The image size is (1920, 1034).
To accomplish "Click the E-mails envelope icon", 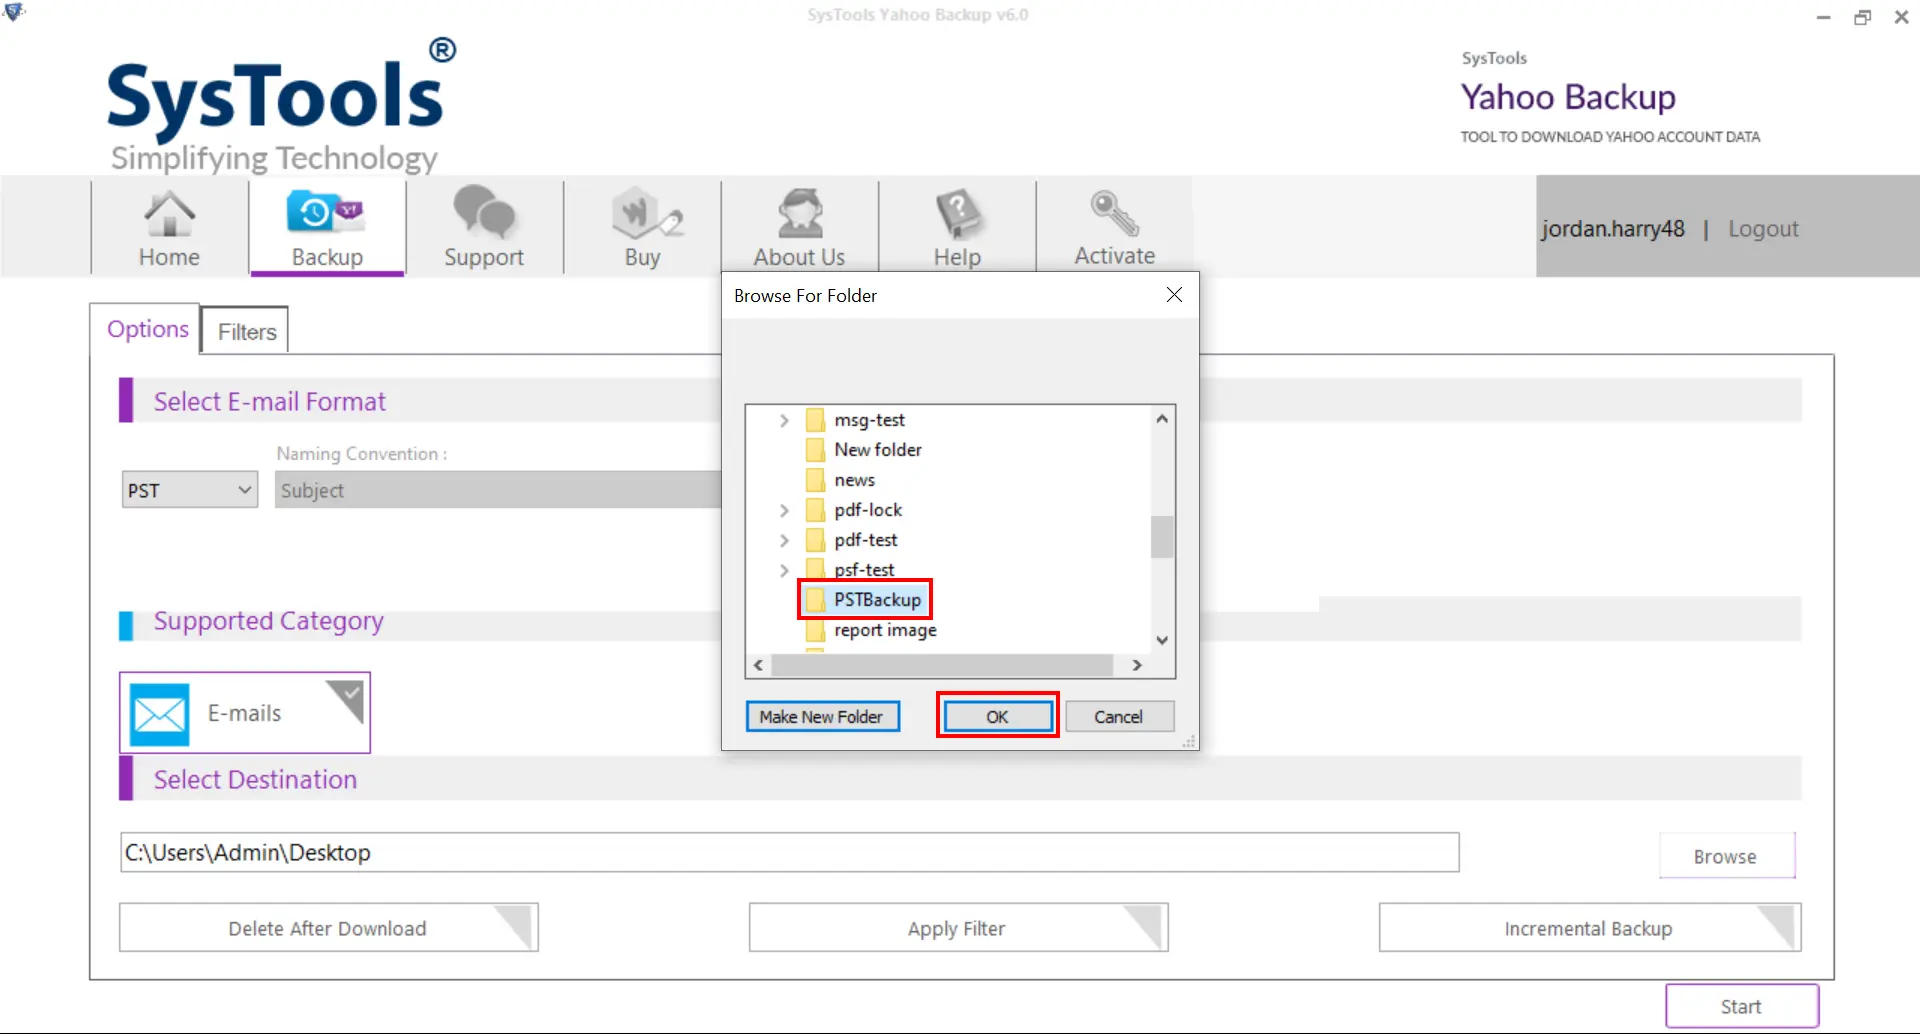I will (x=159, y=714).
